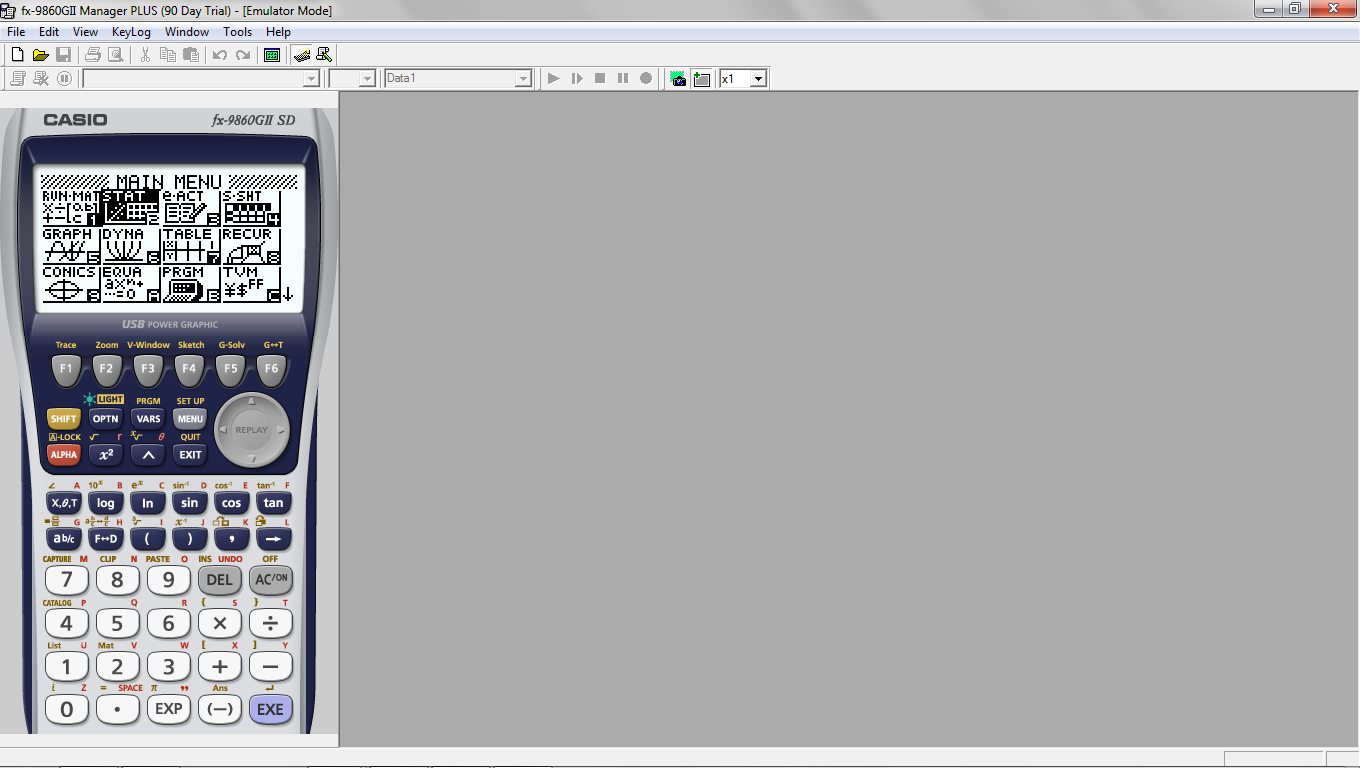
Task: Open the View menu
Action: tap(85, 32)
